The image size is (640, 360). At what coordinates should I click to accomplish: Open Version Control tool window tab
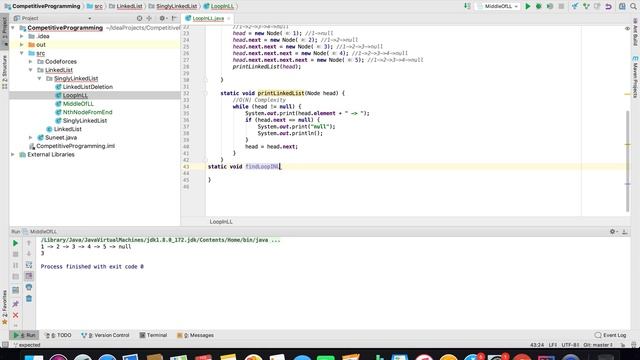click(105, 335)
